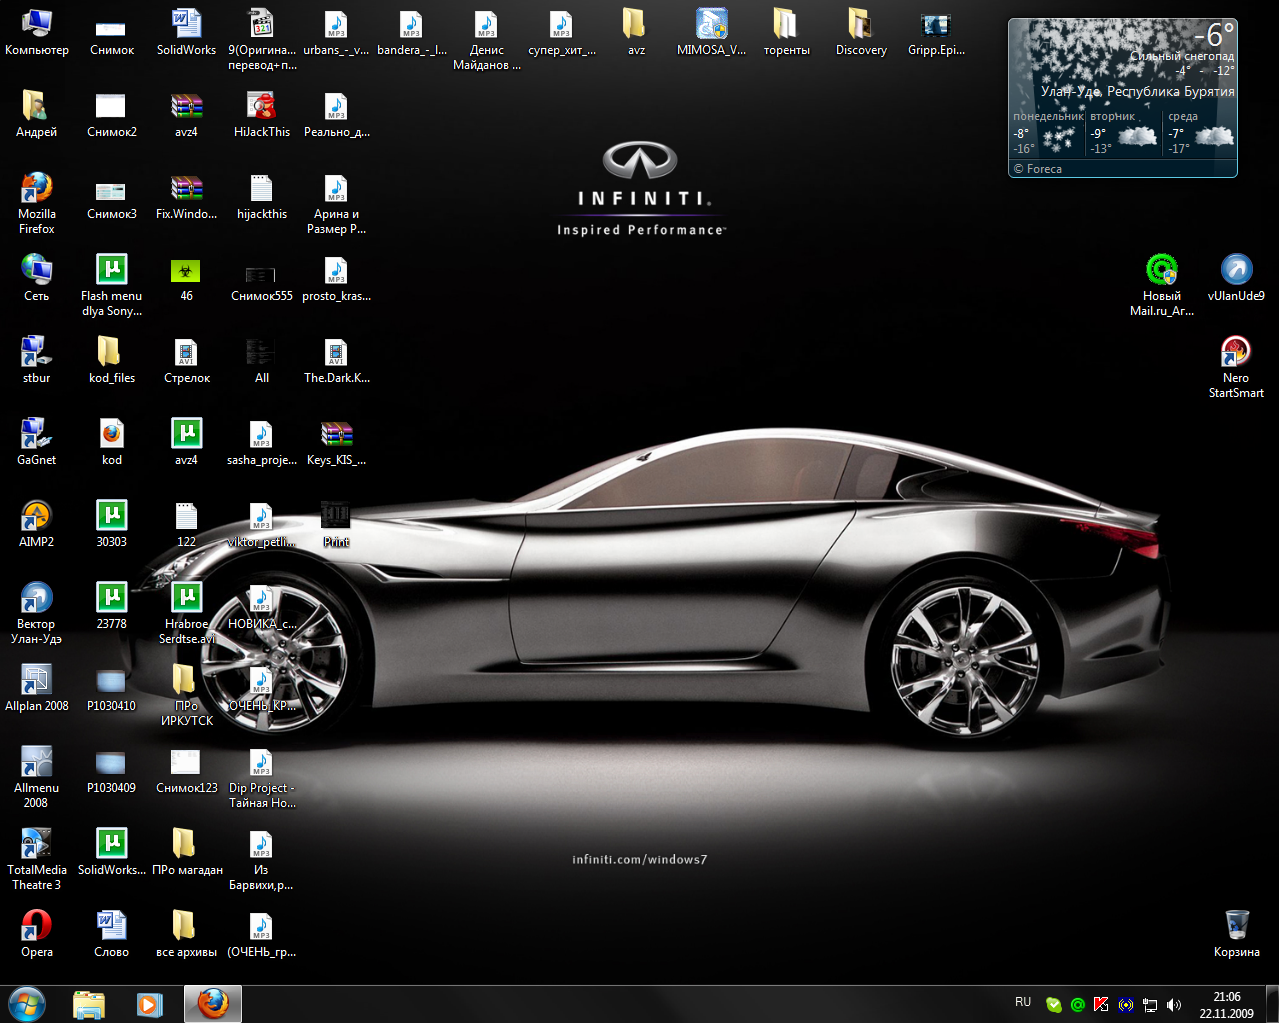This screenshot has width=1279, height=1023.
Task: Open the TotalMedia Theatre 3 shortcut
Action: 36,845
